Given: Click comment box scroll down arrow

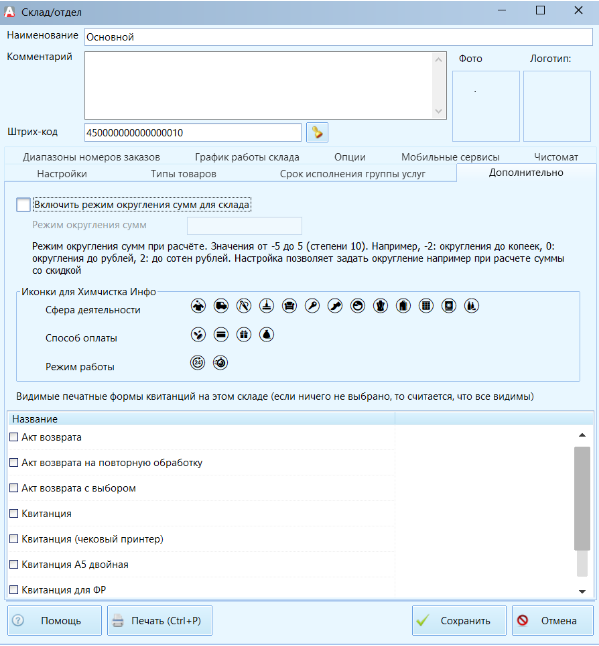Looking at the screenshot, I should (439, 111).
